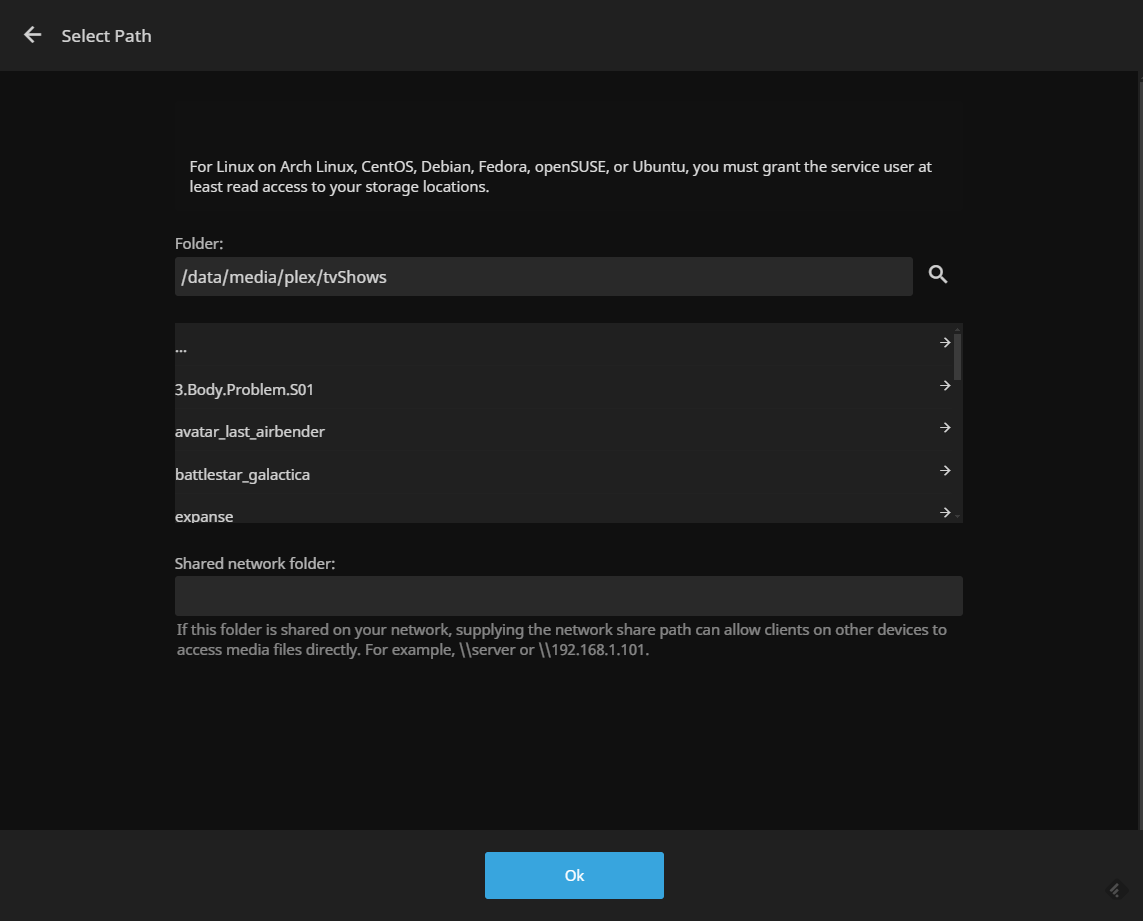This screenshot has height=921, width=1143.
Task: Click the folder list scrollbar thumb
Action: point(958,358)
